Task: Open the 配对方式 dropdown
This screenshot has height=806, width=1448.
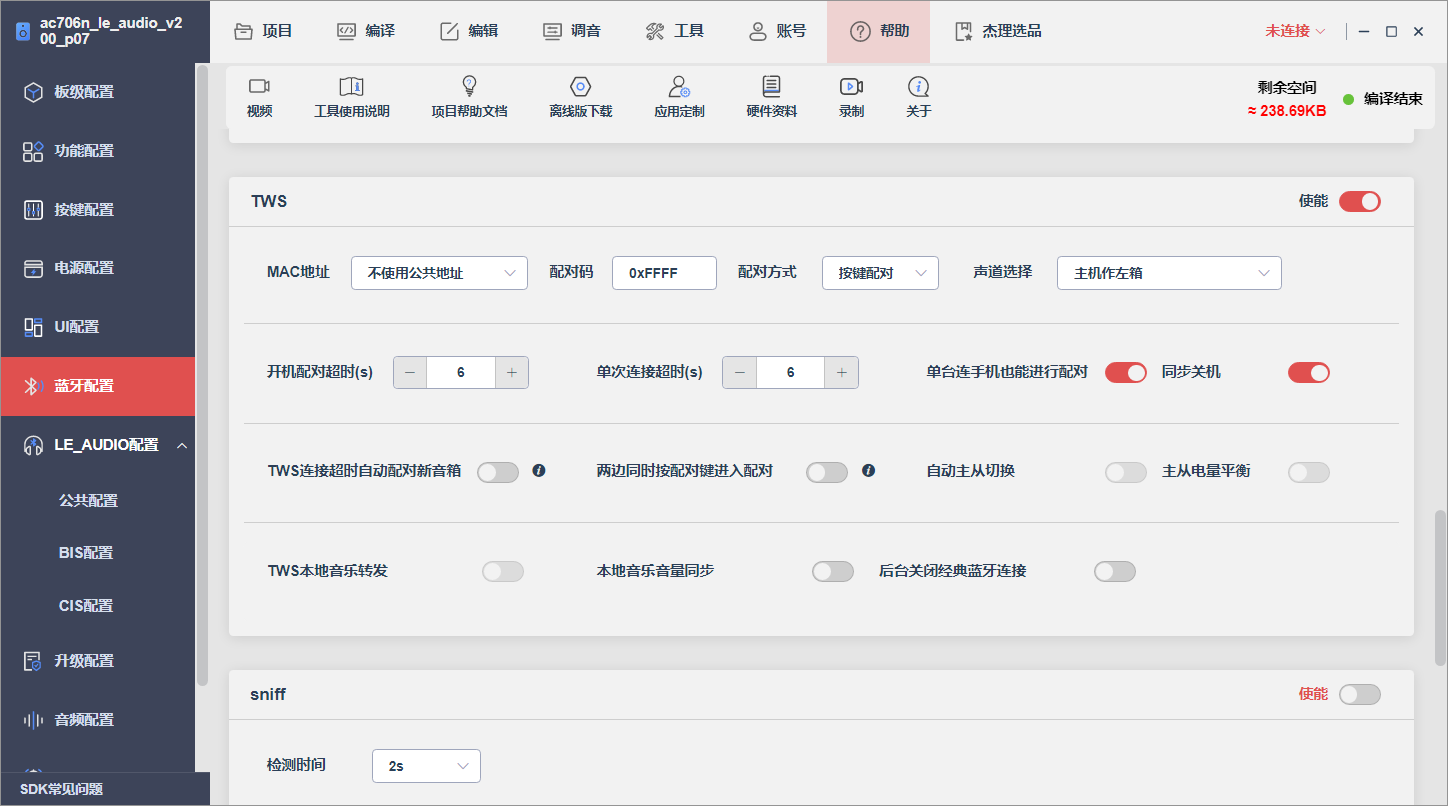Action: click(880, 273)
